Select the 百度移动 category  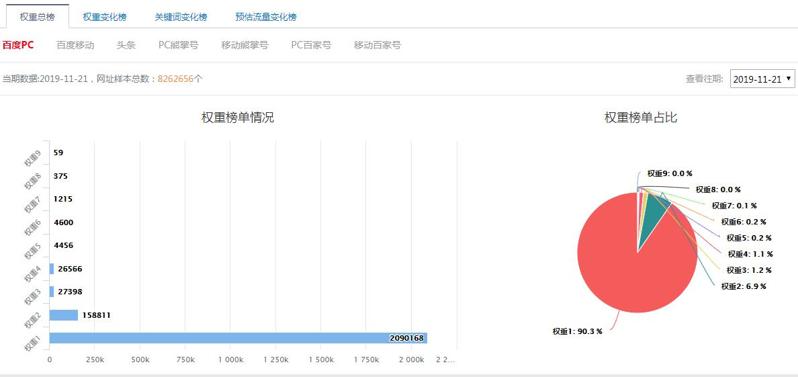(75, 45)
